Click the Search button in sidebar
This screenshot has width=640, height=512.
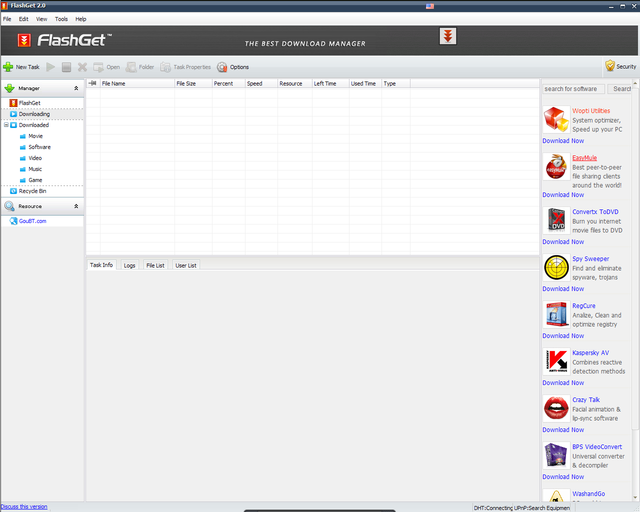(620, 89)
